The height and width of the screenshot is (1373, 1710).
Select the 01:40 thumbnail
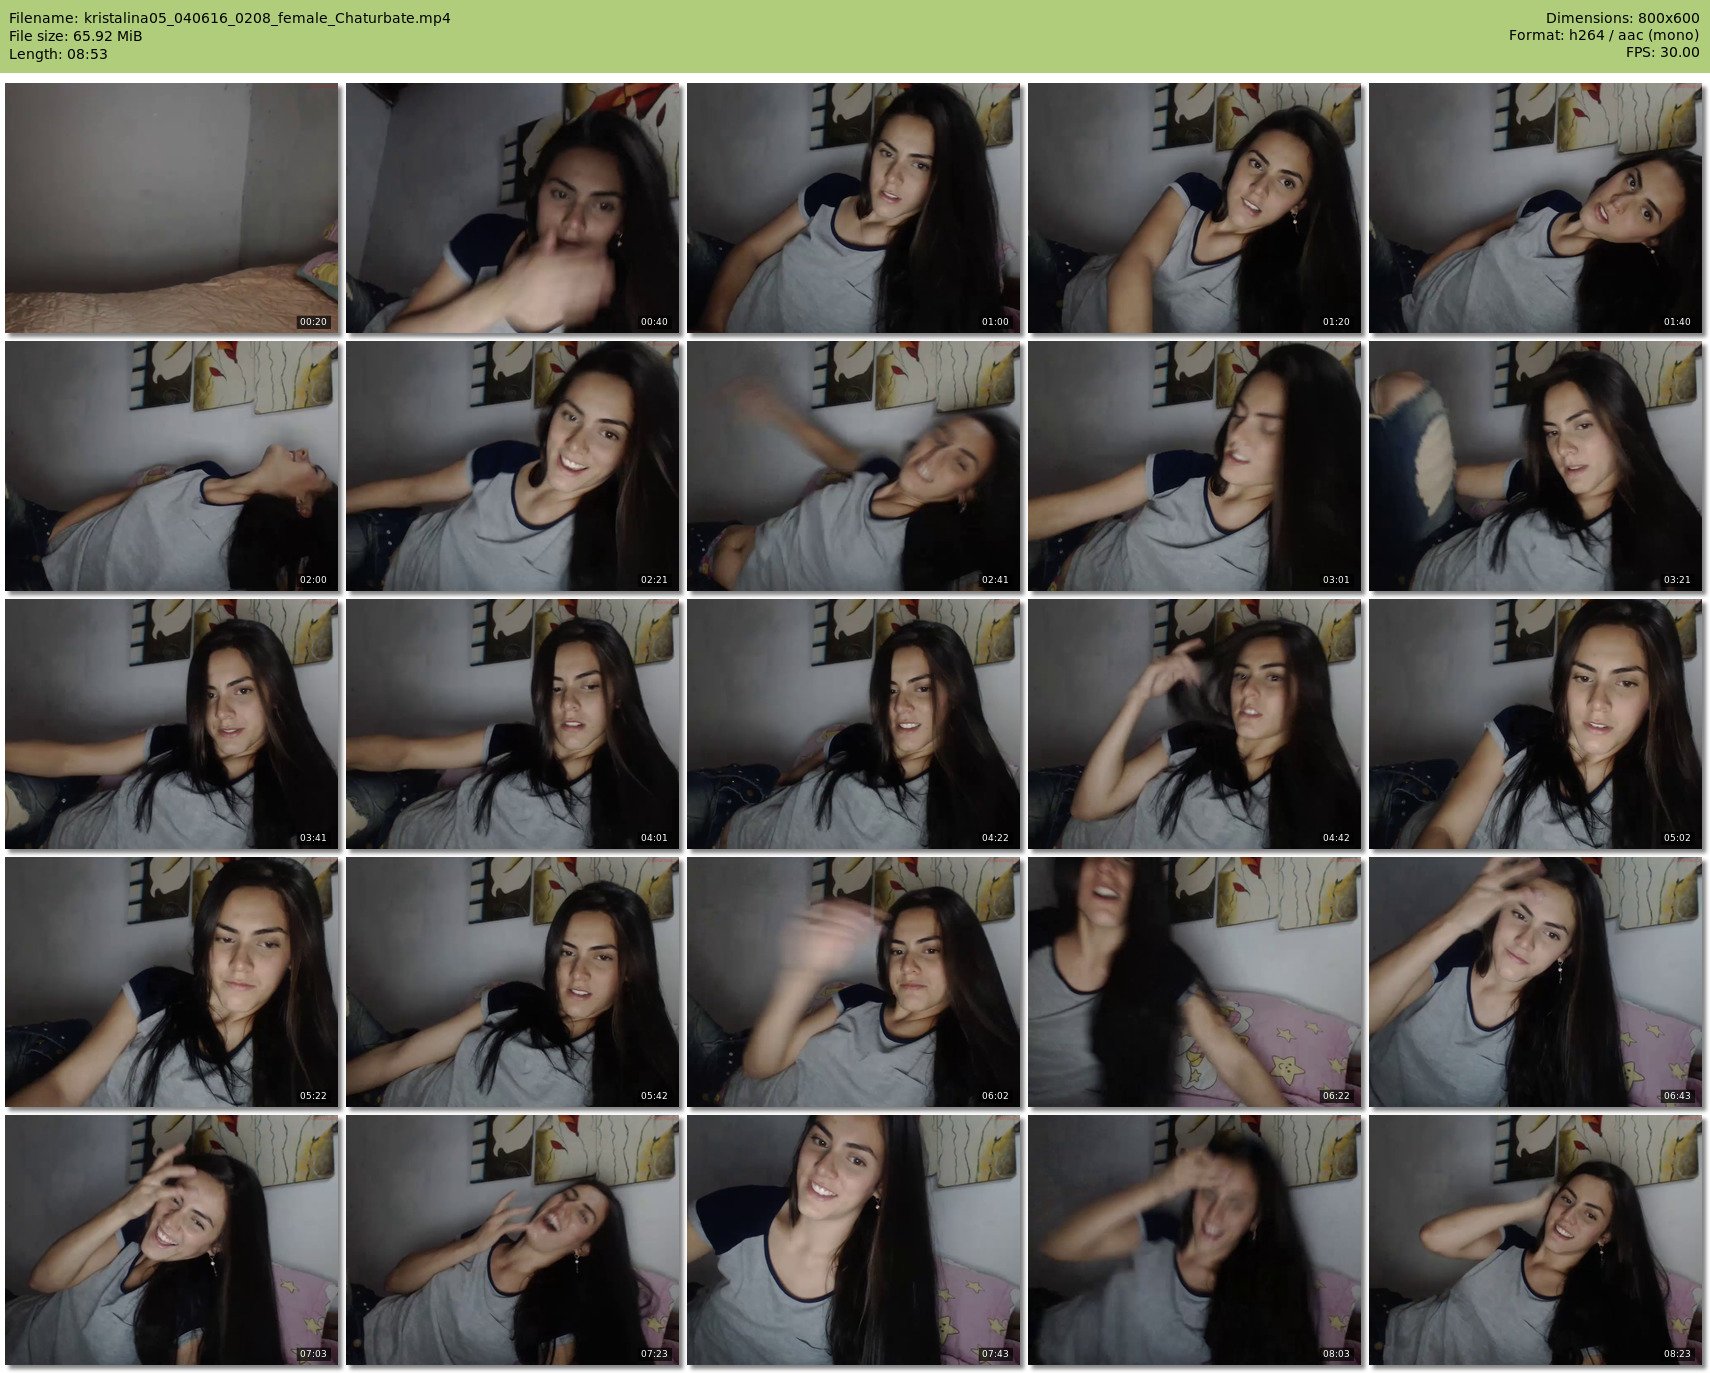(1535, 208)
